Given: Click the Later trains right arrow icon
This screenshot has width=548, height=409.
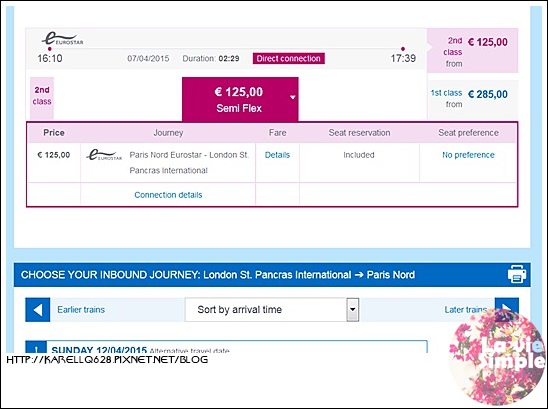Looking at the screenshot, I should click(x=507, y=304).
